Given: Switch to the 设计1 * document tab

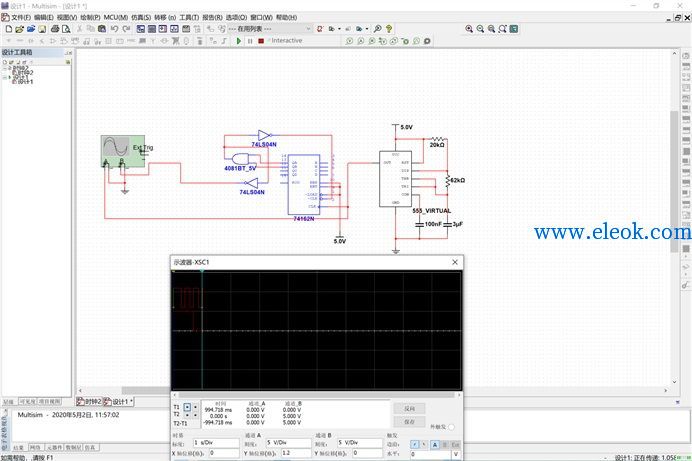Looking at the screenshot, I should coord(119,401).
